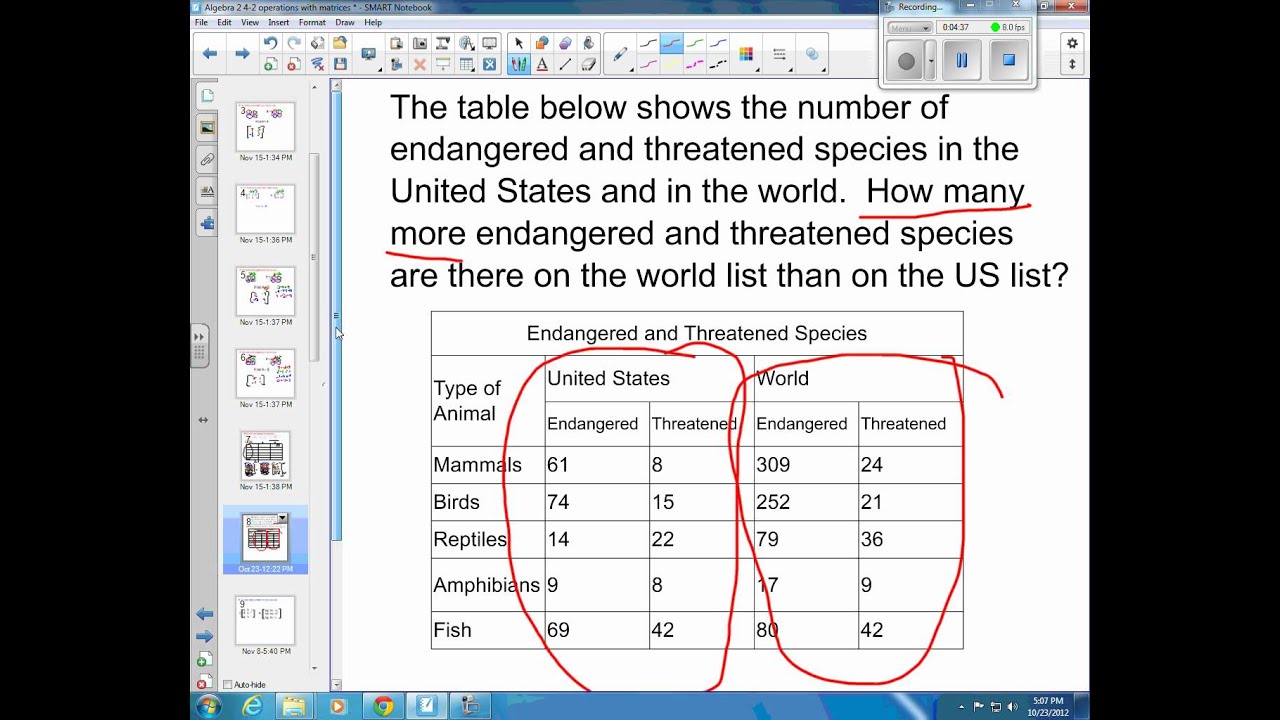
Task: Expand the collapsed sidebar handle with double arrows
Action: 199,345
